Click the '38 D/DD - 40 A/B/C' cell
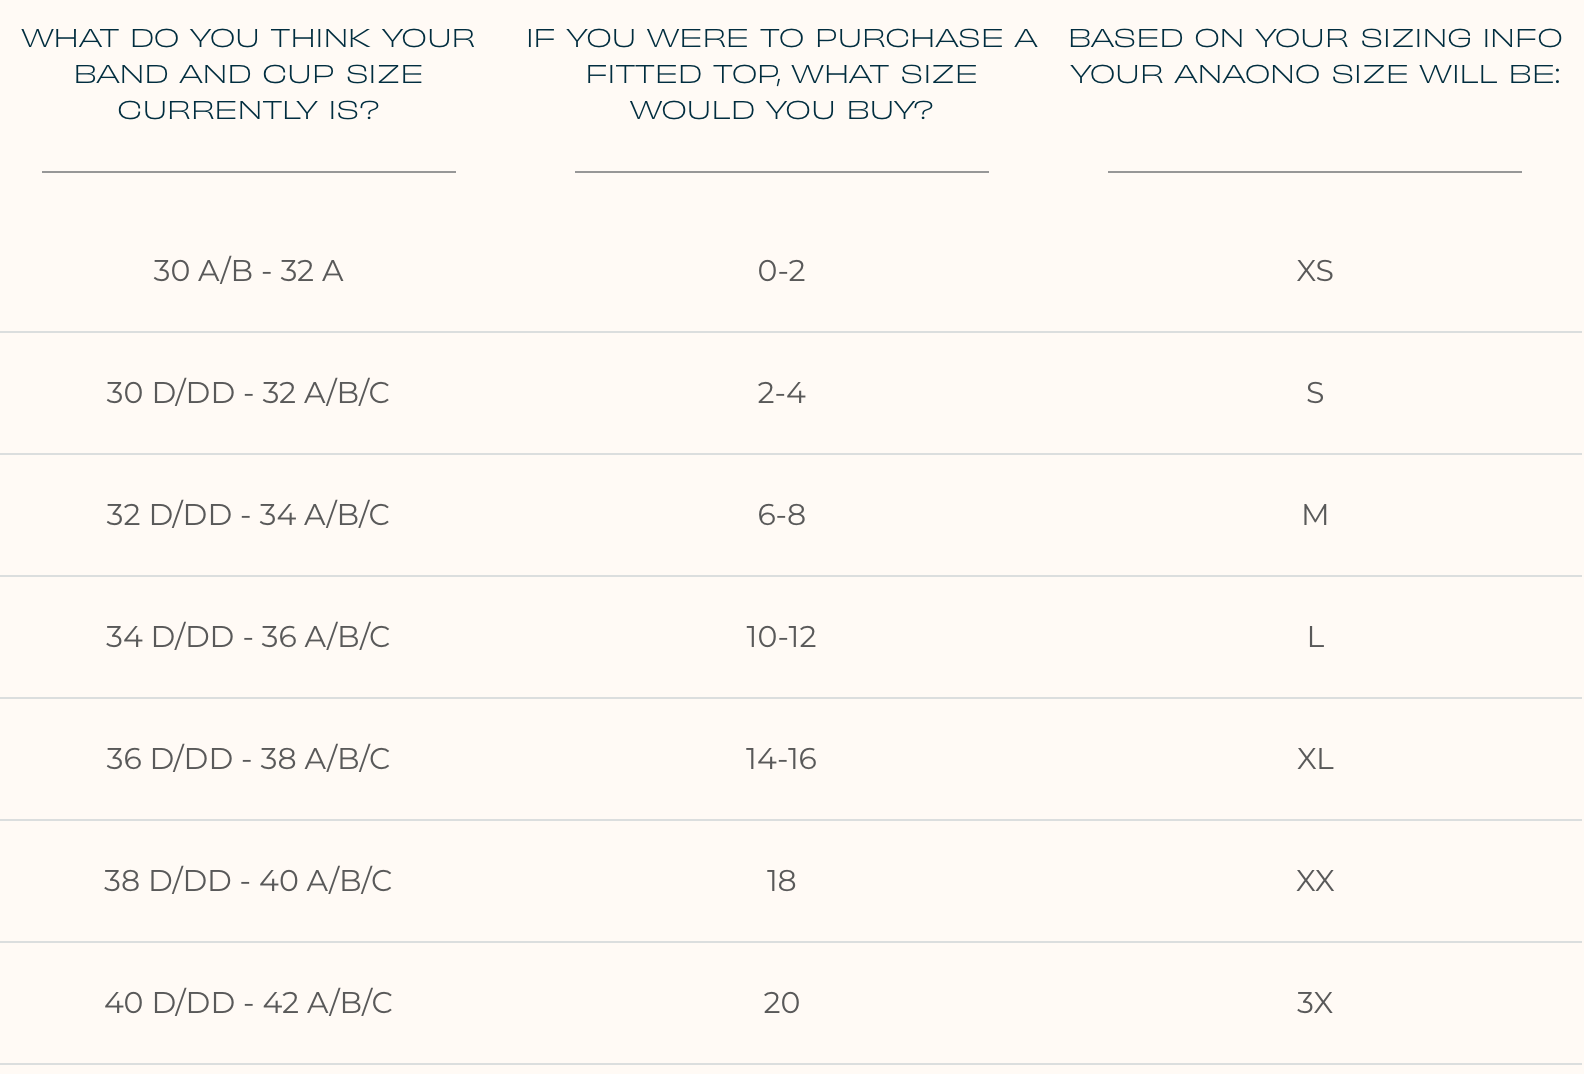Screen dimensions: 1584x1074 pyautogui.click(x=248, y=881)
